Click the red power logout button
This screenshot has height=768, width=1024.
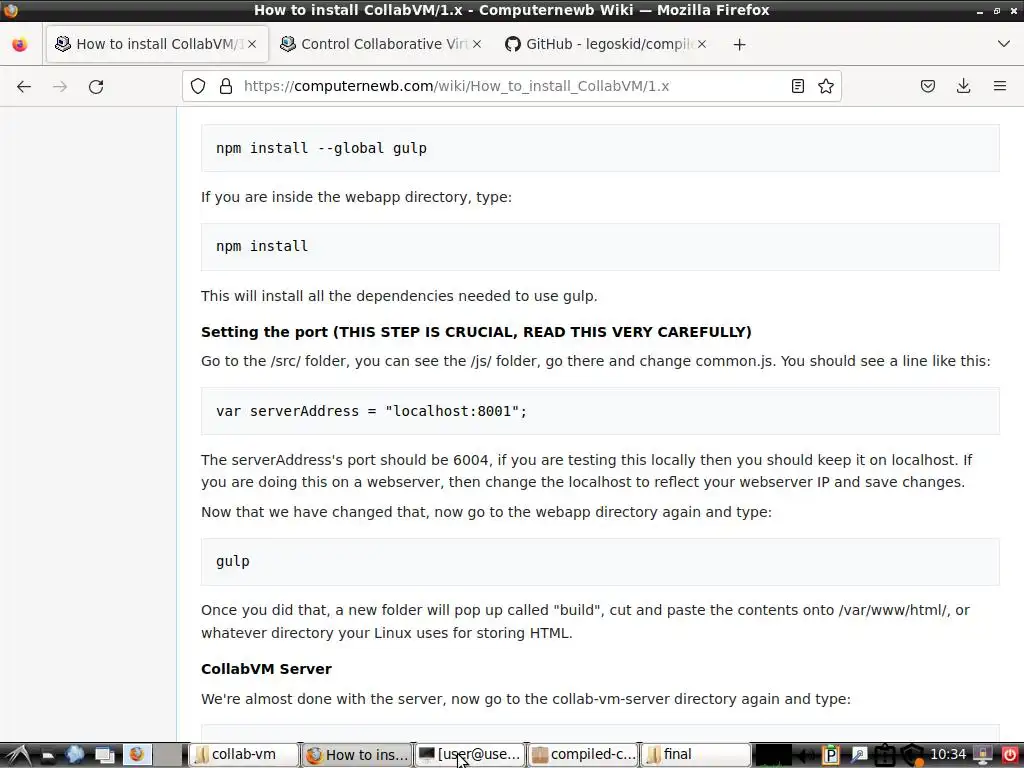[1010, 756]
